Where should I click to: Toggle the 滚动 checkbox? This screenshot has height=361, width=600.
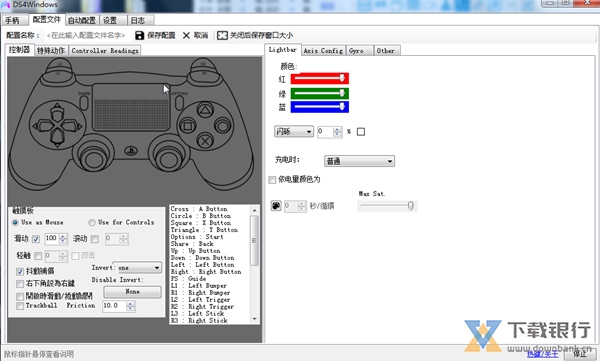click(x=95, y=239)
